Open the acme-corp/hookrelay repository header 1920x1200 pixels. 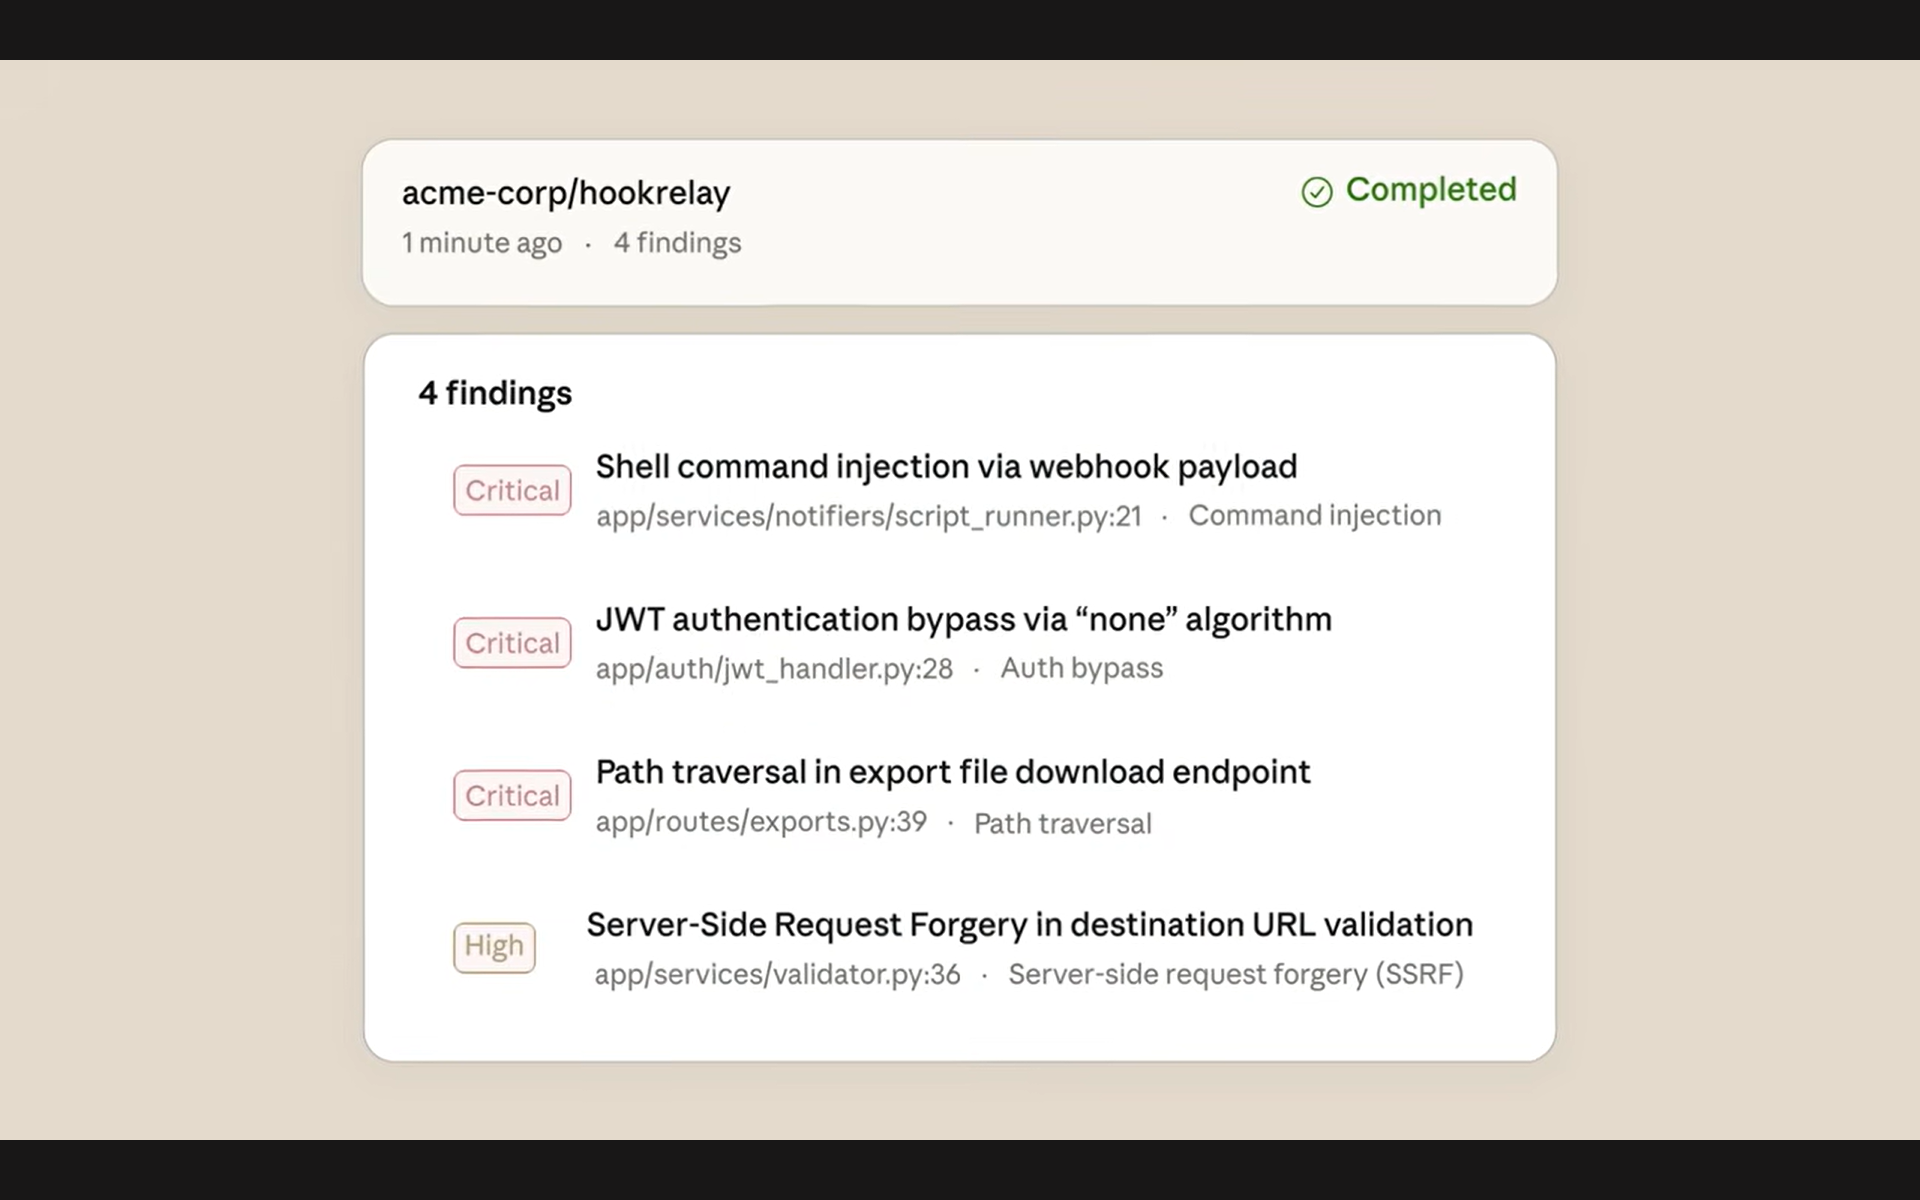click(566, 193)
